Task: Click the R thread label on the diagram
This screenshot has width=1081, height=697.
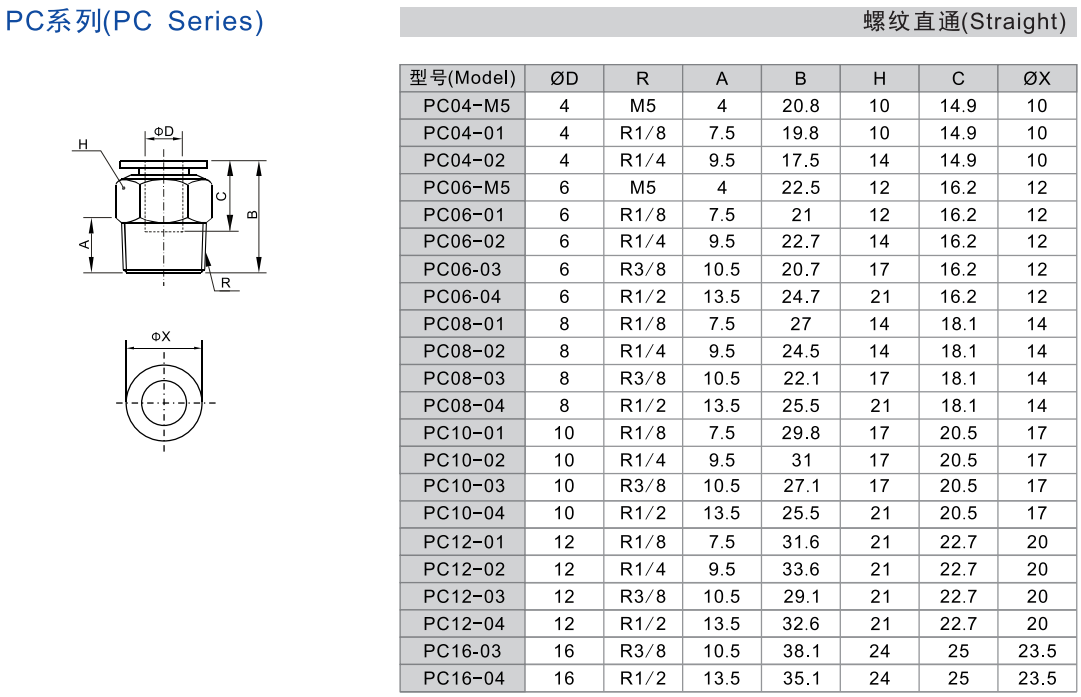Action: click(x=226, y=283)
